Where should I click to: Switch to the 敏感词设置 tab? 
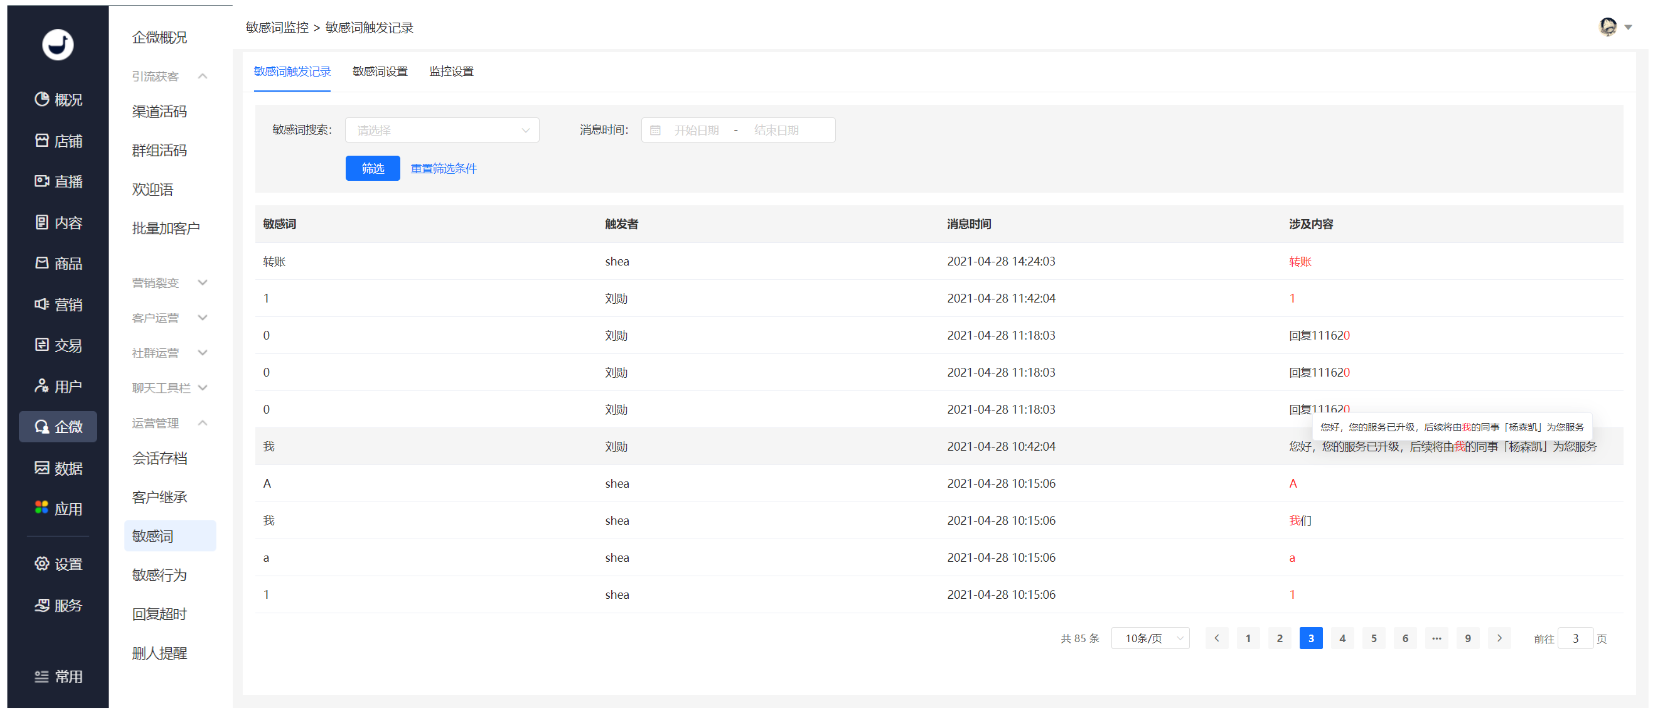(380, 72)
